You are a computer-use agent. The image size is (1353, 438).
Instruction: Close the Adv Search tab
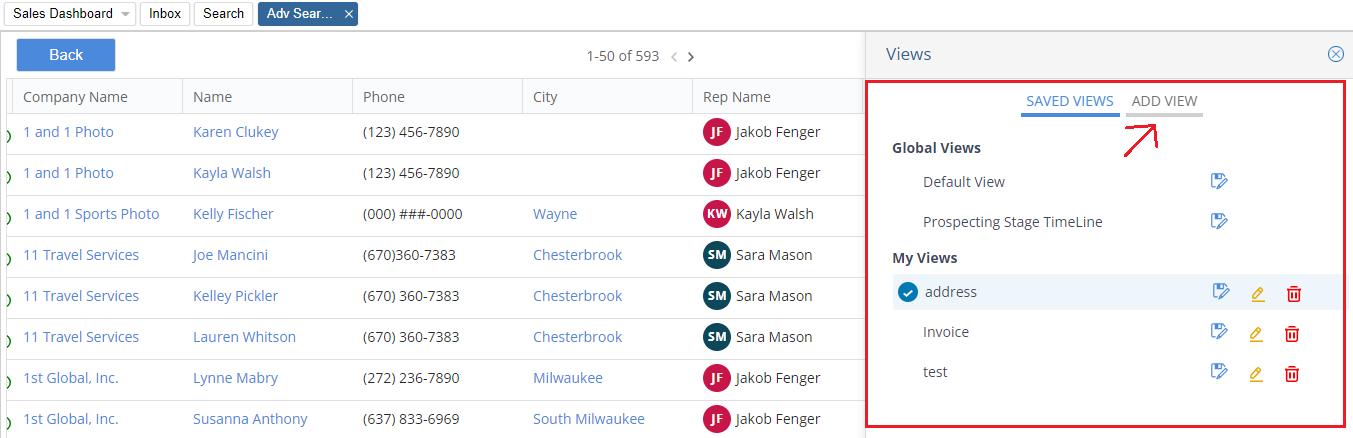coord(348,14)
